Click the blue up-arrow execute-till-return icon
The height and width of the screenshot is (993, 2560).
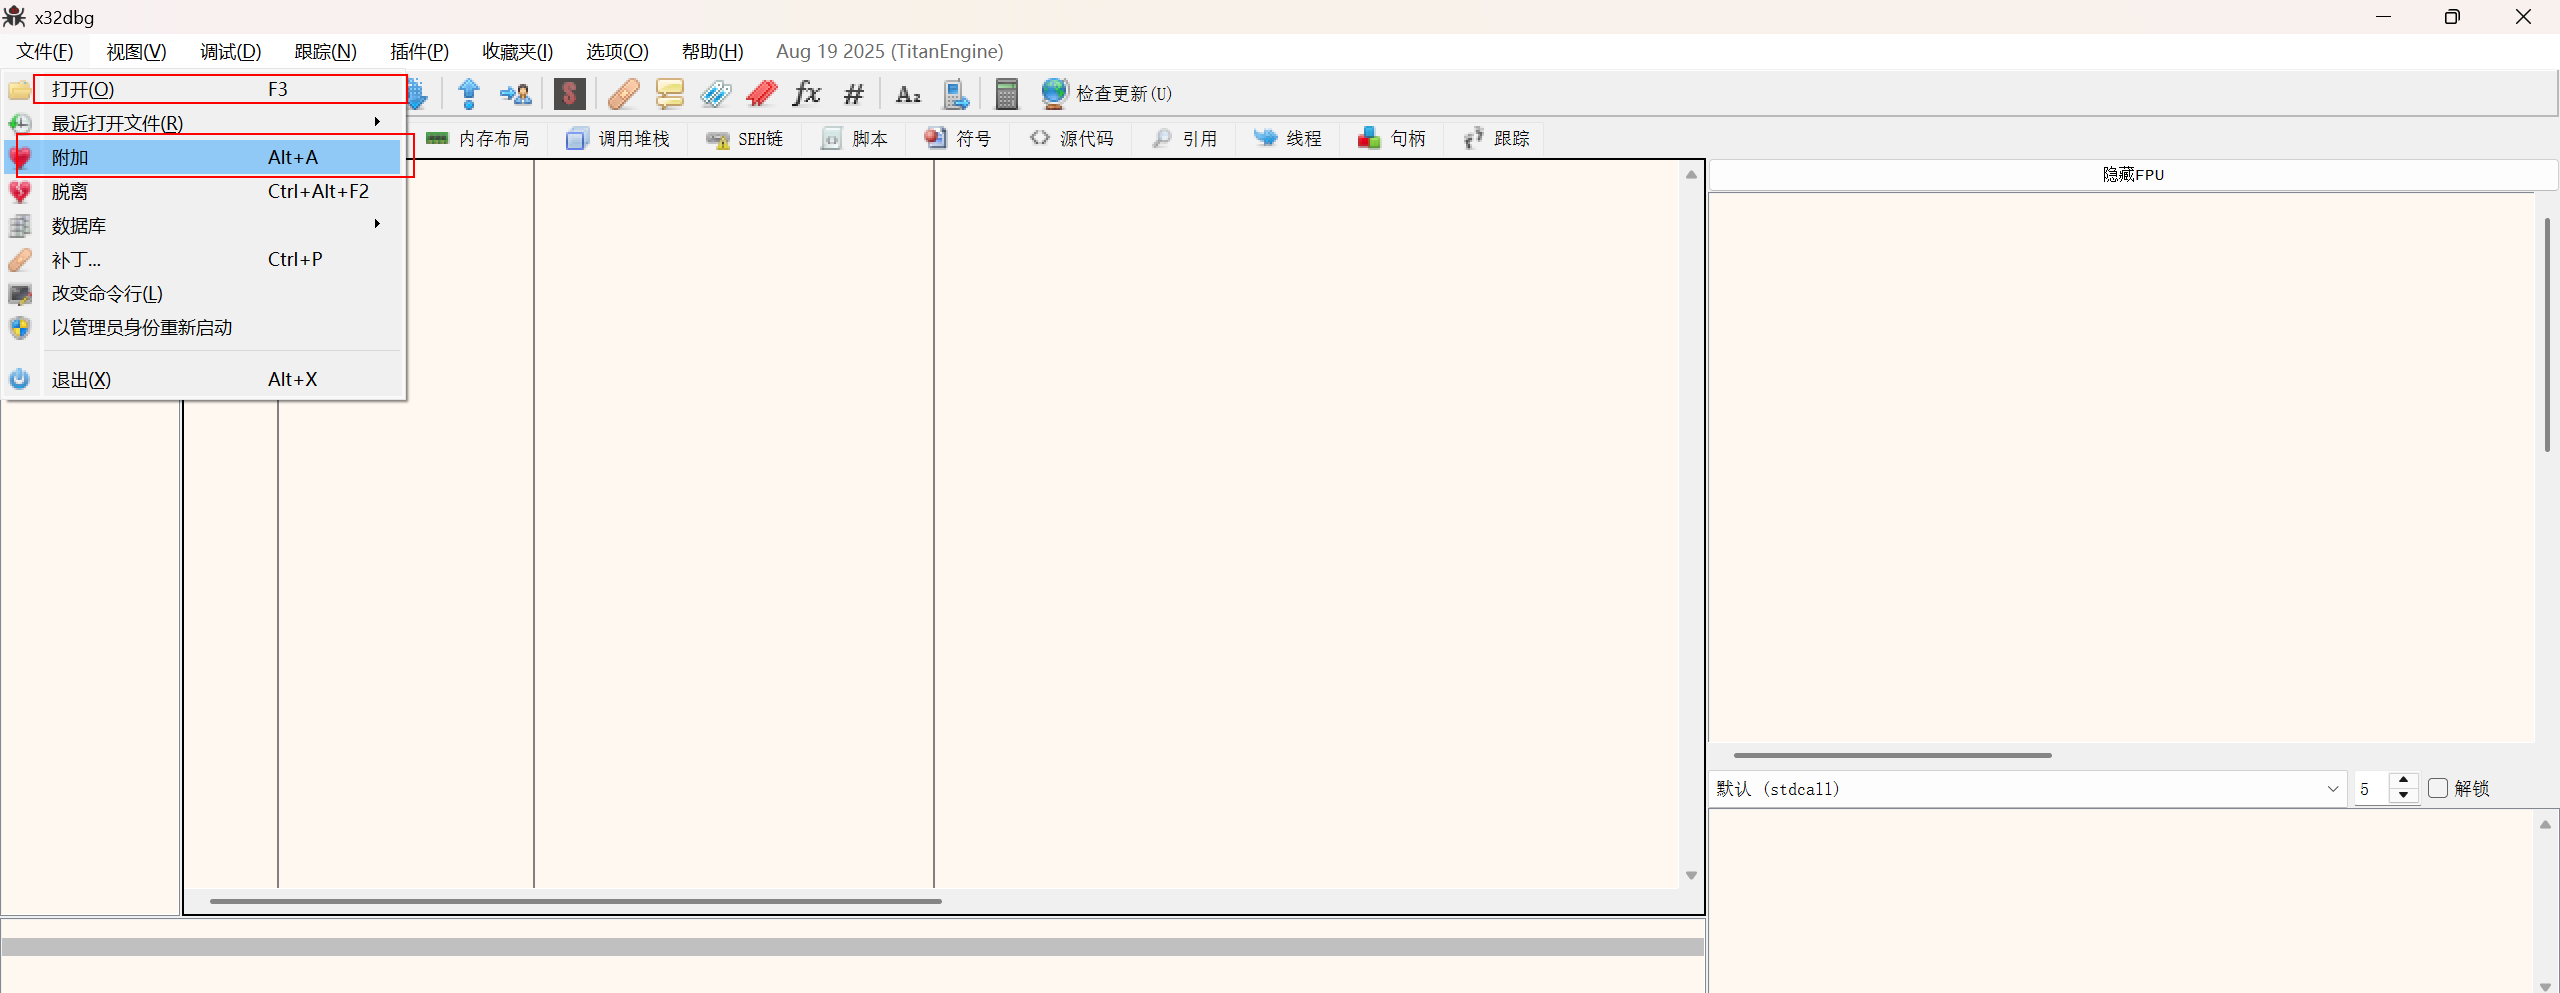(x=468, y=94)
